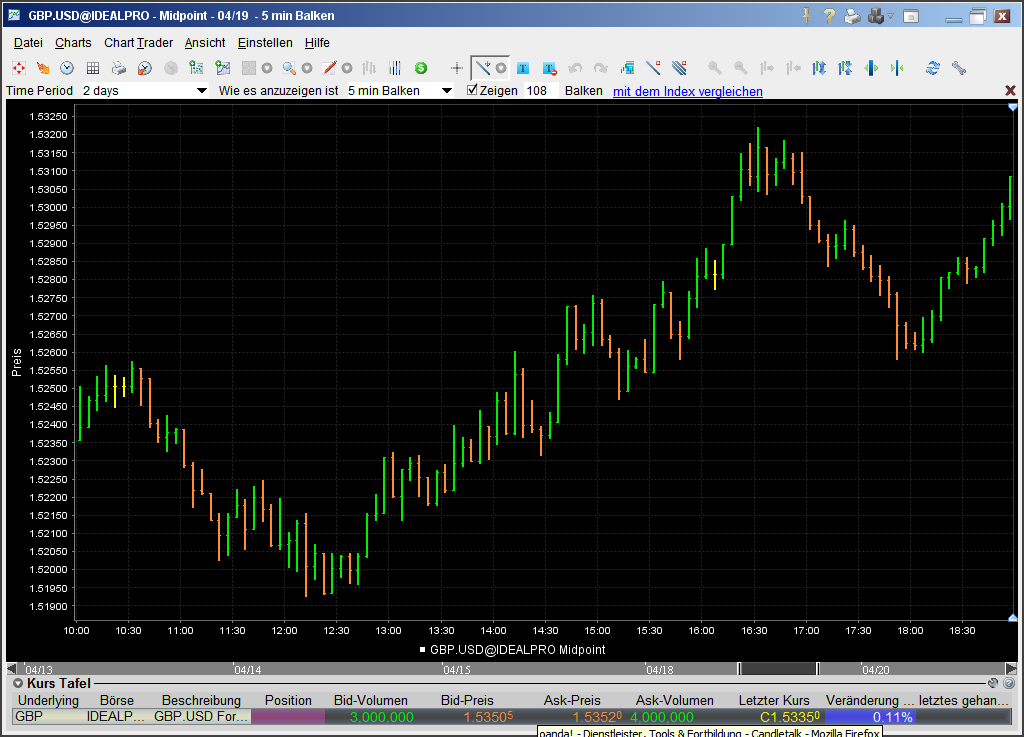Click 'mit dem Index vergleichen' link
Screen dimensions: 1024x737
[x=687, y=91]
